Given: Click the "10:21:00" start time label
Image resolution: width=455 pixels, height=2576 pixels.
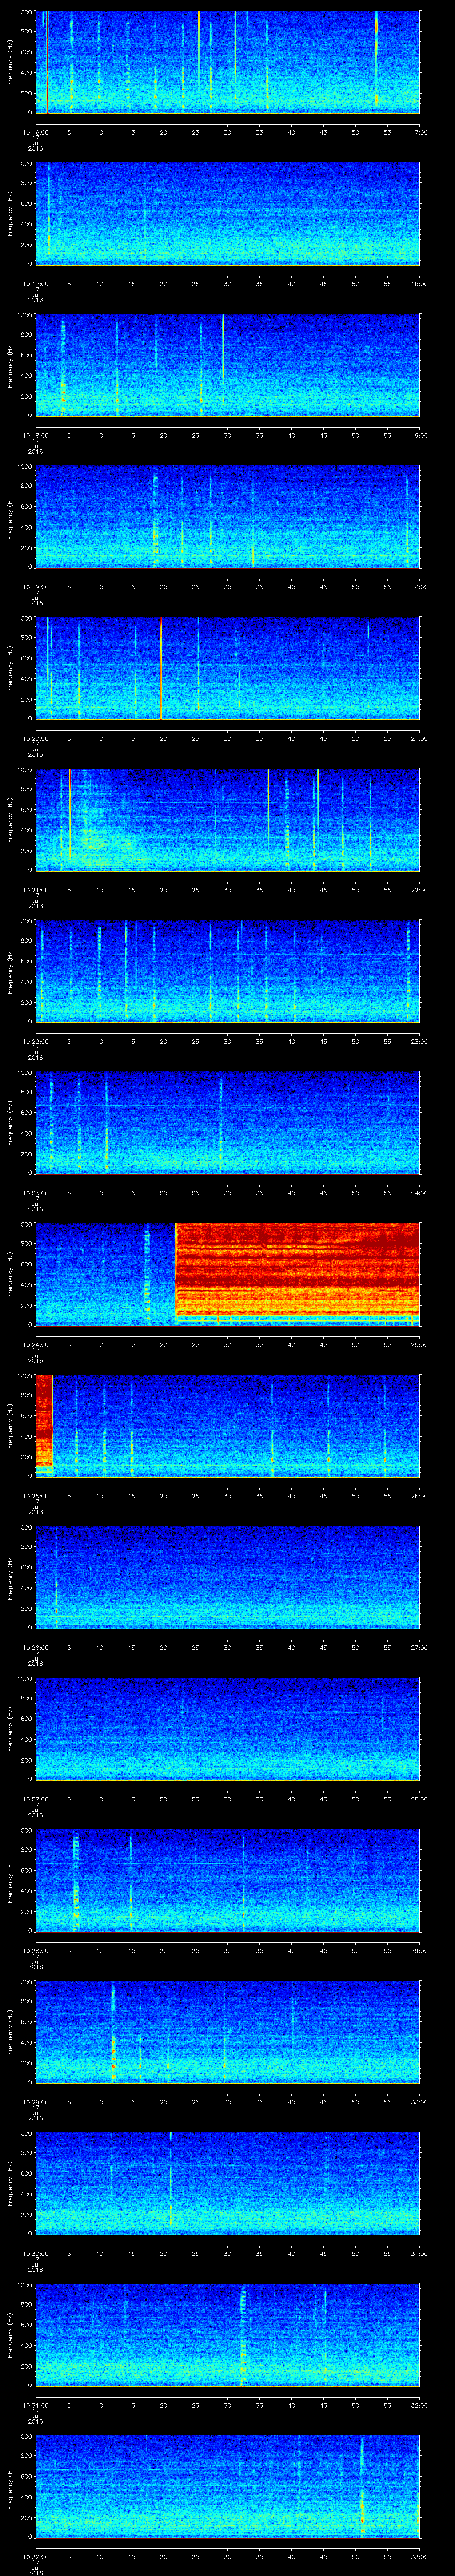Looking at the screenshot, I should click(x=36, y=890).
